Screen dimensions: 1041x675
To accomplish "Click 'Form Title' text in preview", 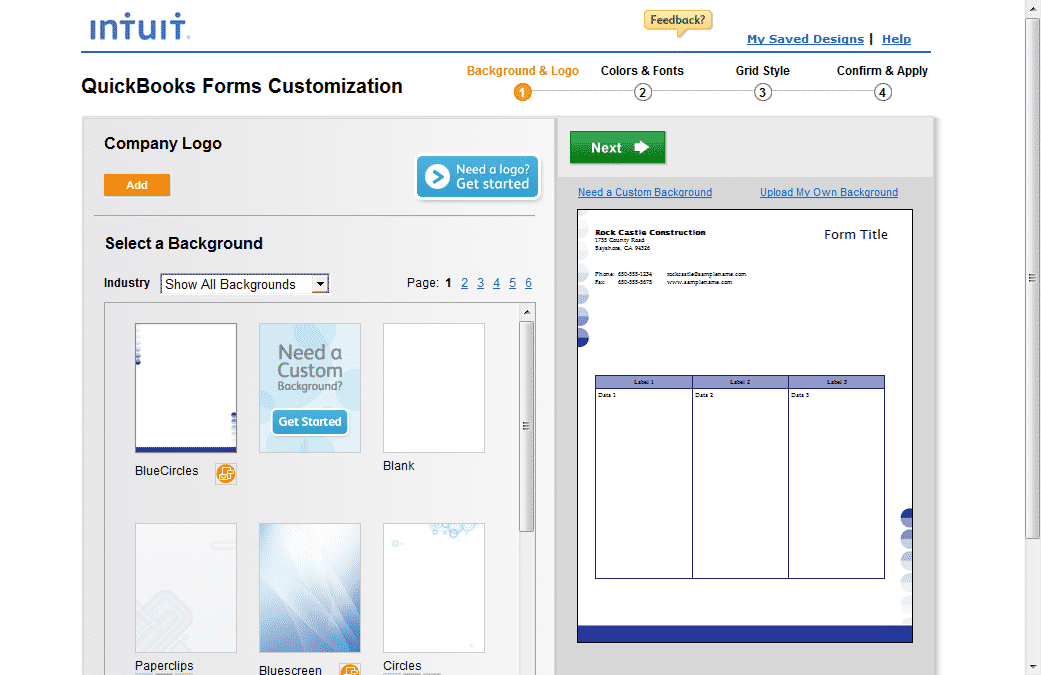I will point(855,234).
